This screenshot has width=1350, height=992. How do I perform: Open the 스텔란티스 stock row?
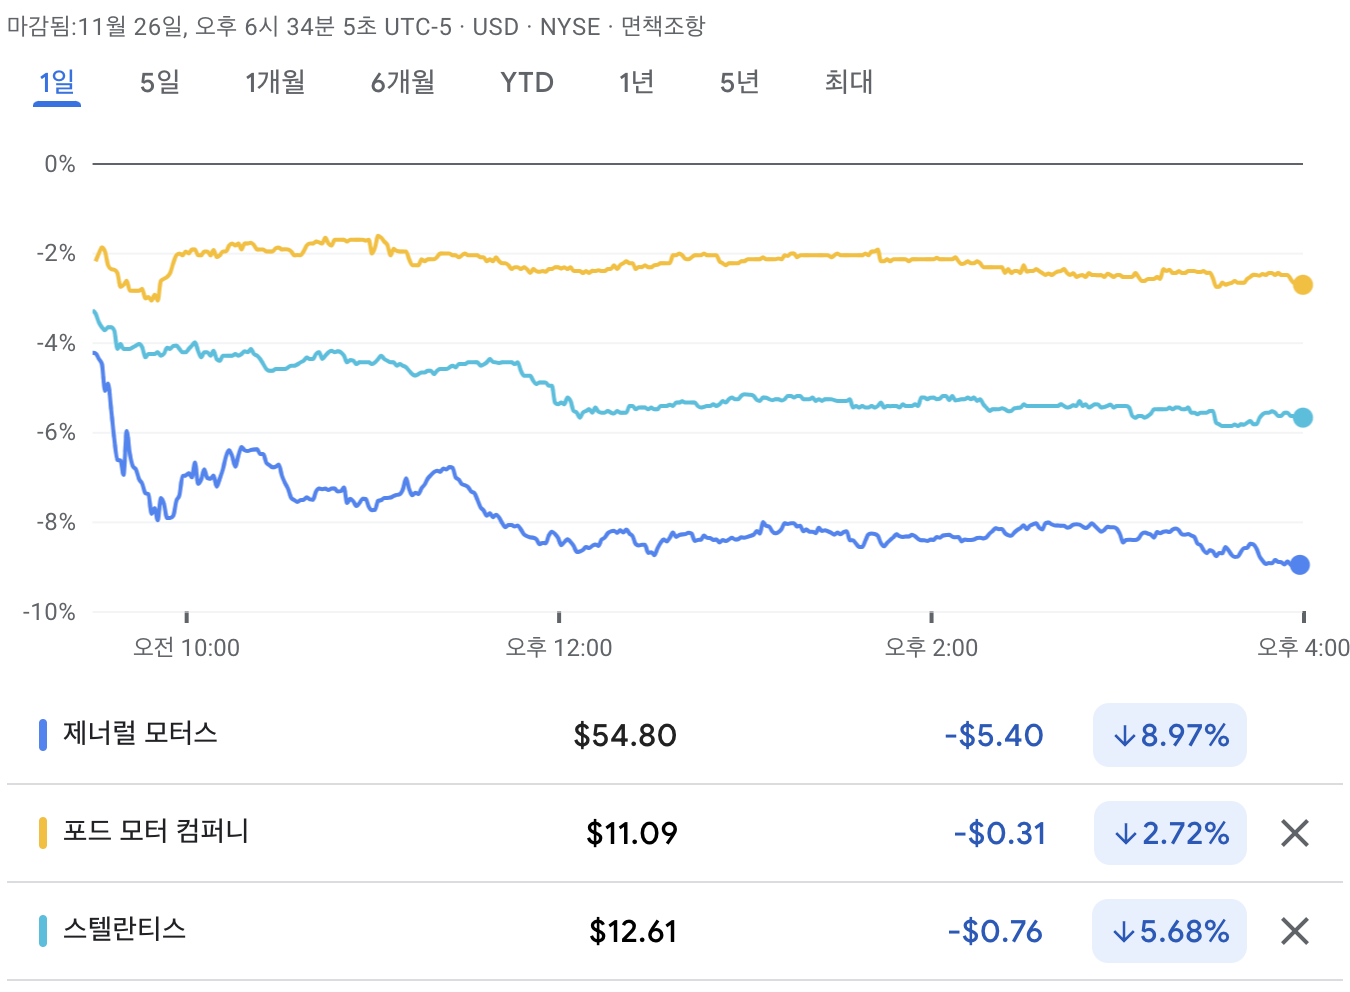pos(675,931)
